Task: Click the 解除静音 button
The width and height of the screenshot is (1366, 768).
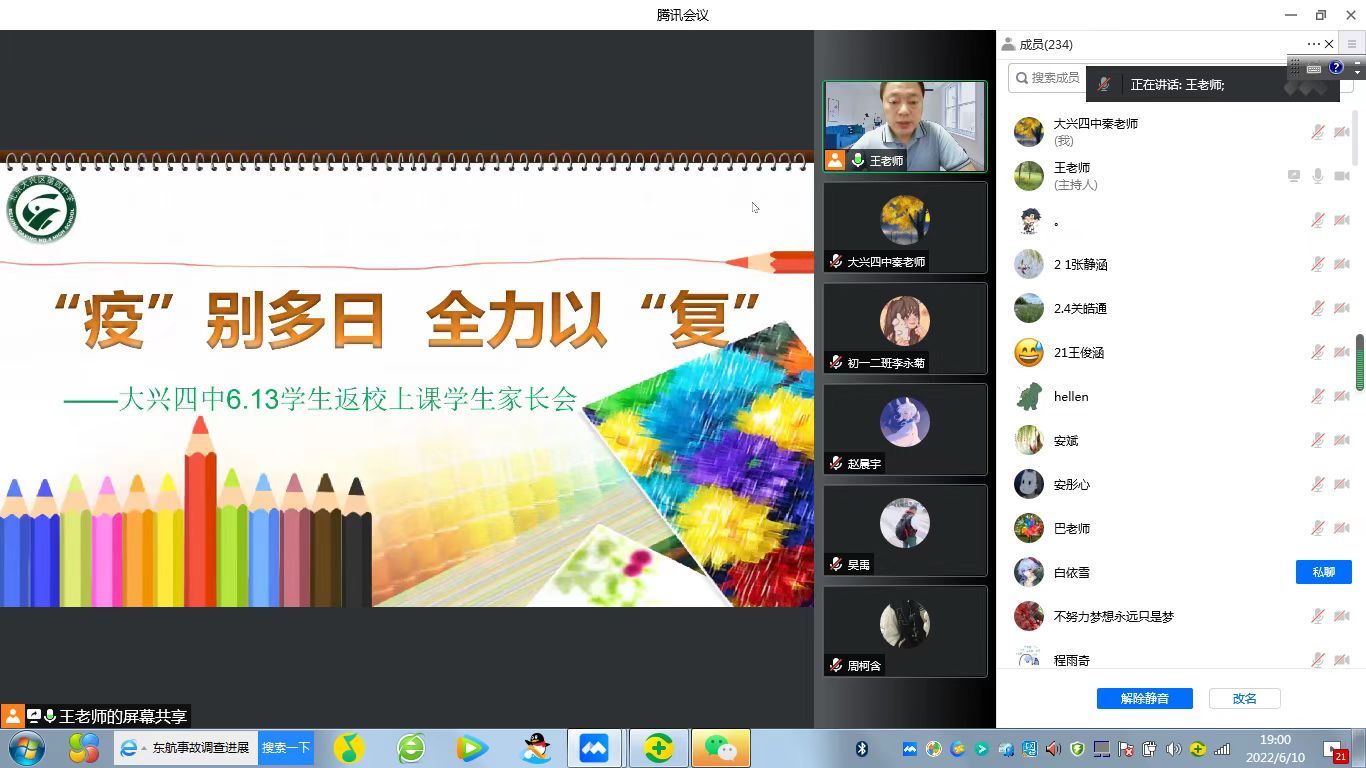Action: pos(1144,698)
